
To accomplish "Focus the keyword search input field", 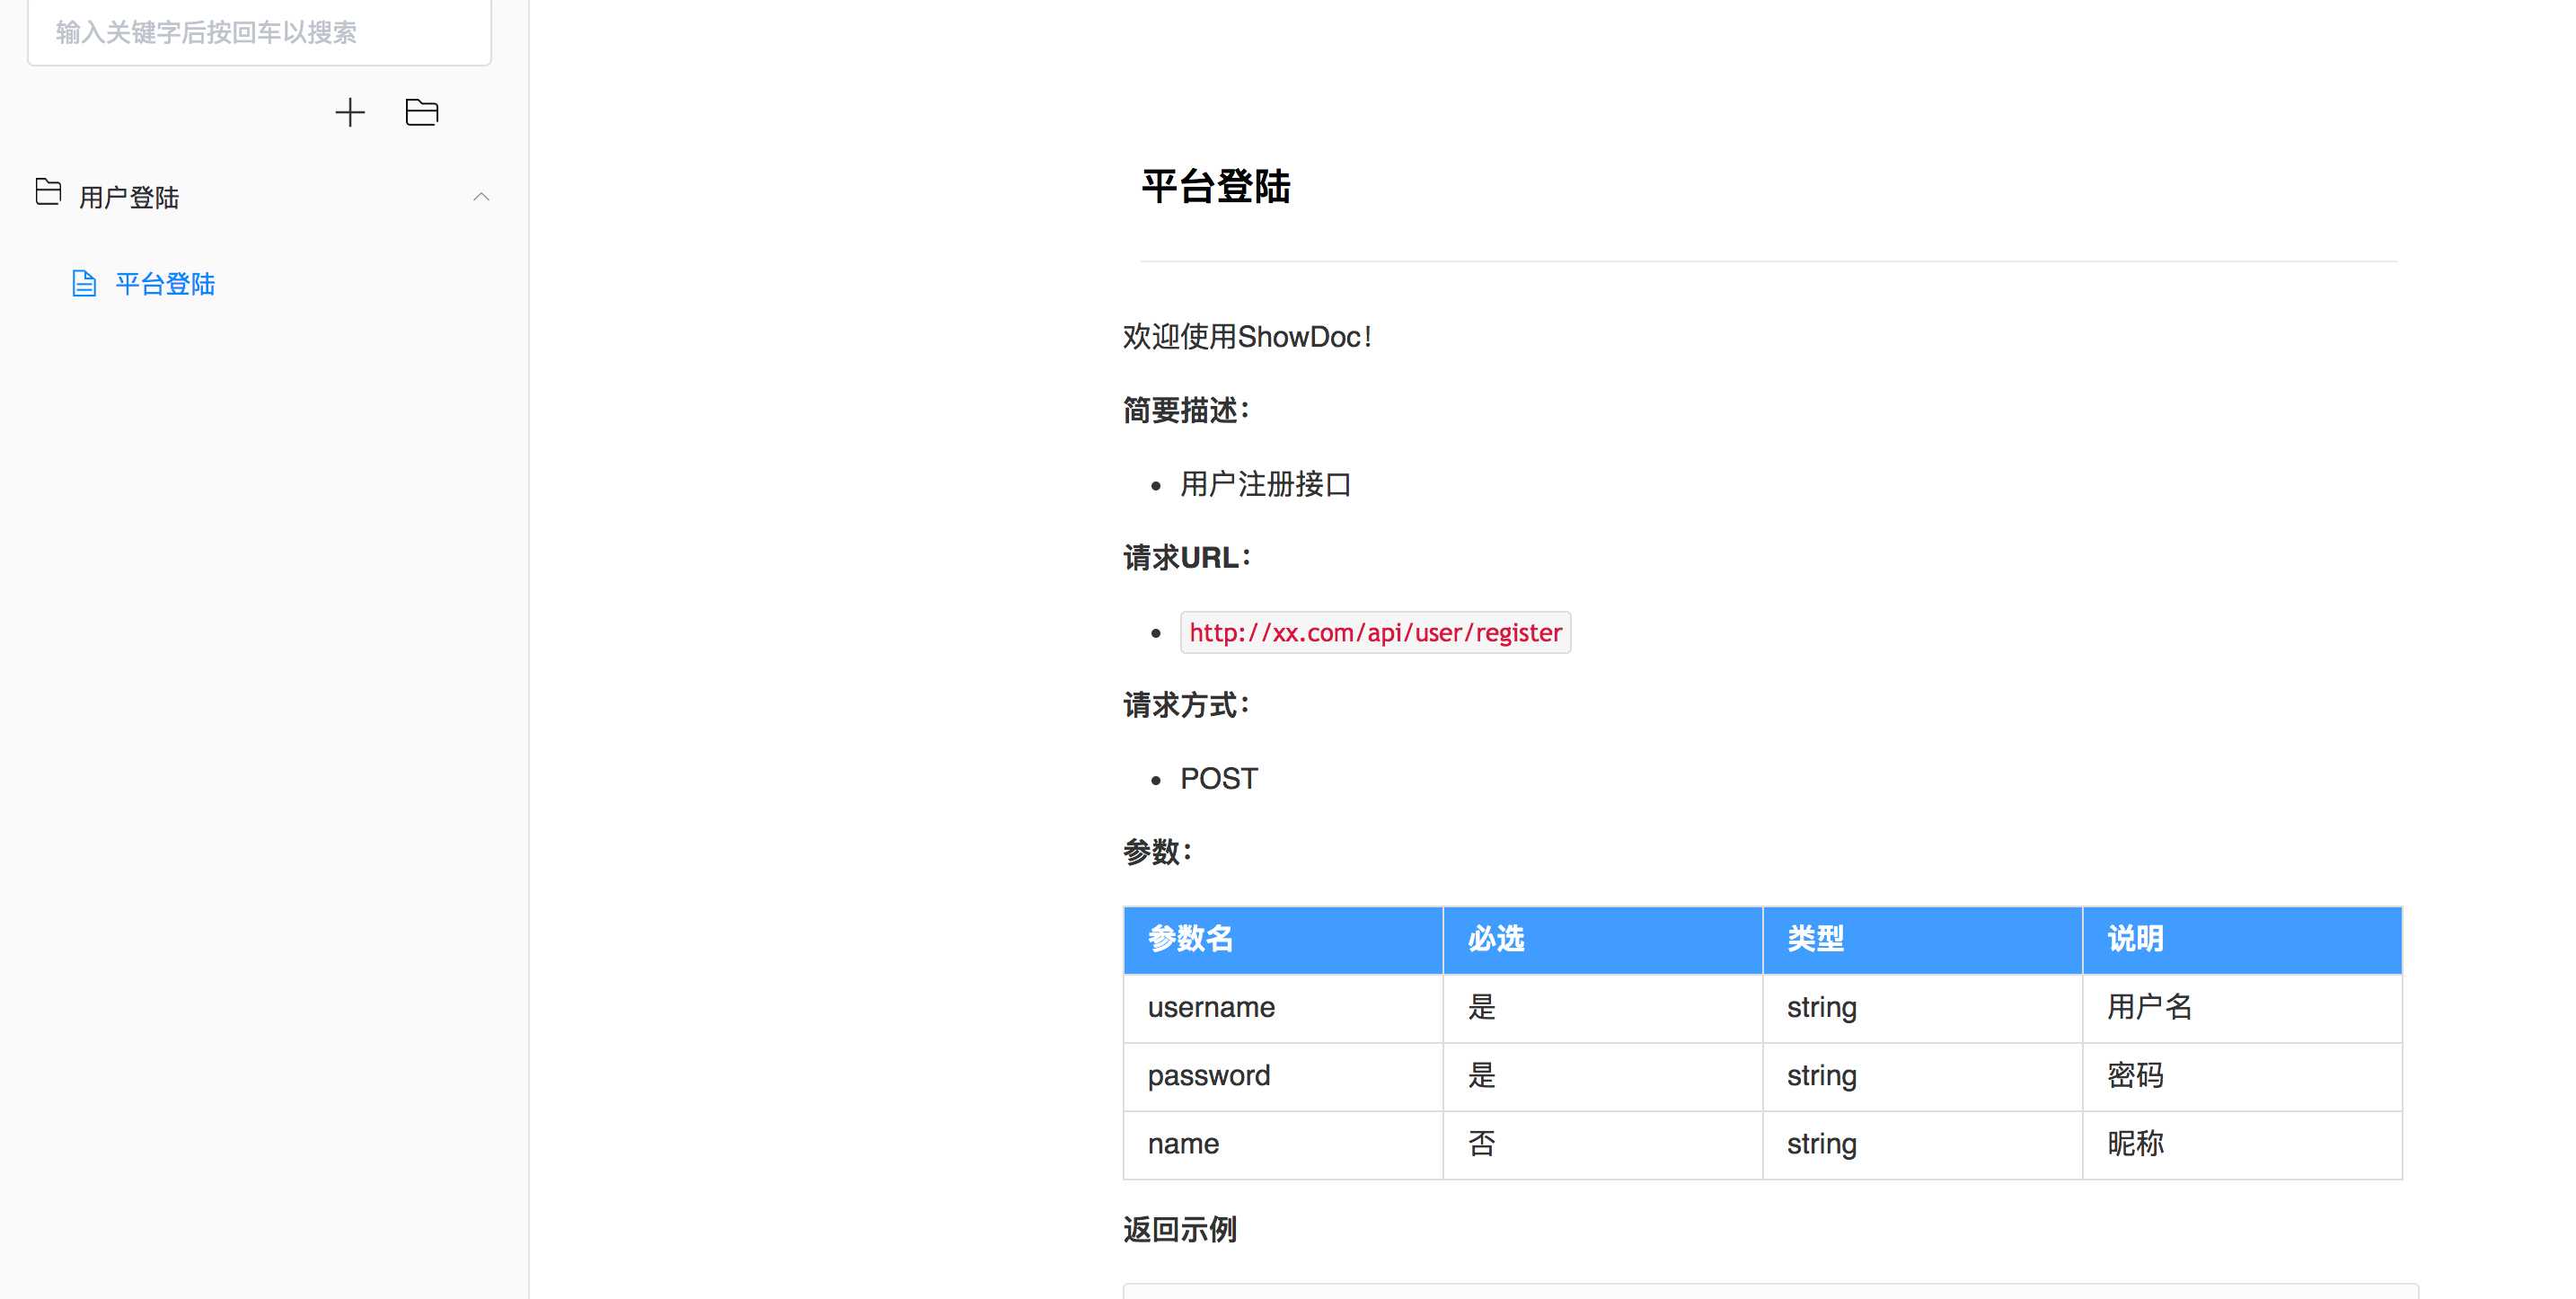I will point(259,32).
